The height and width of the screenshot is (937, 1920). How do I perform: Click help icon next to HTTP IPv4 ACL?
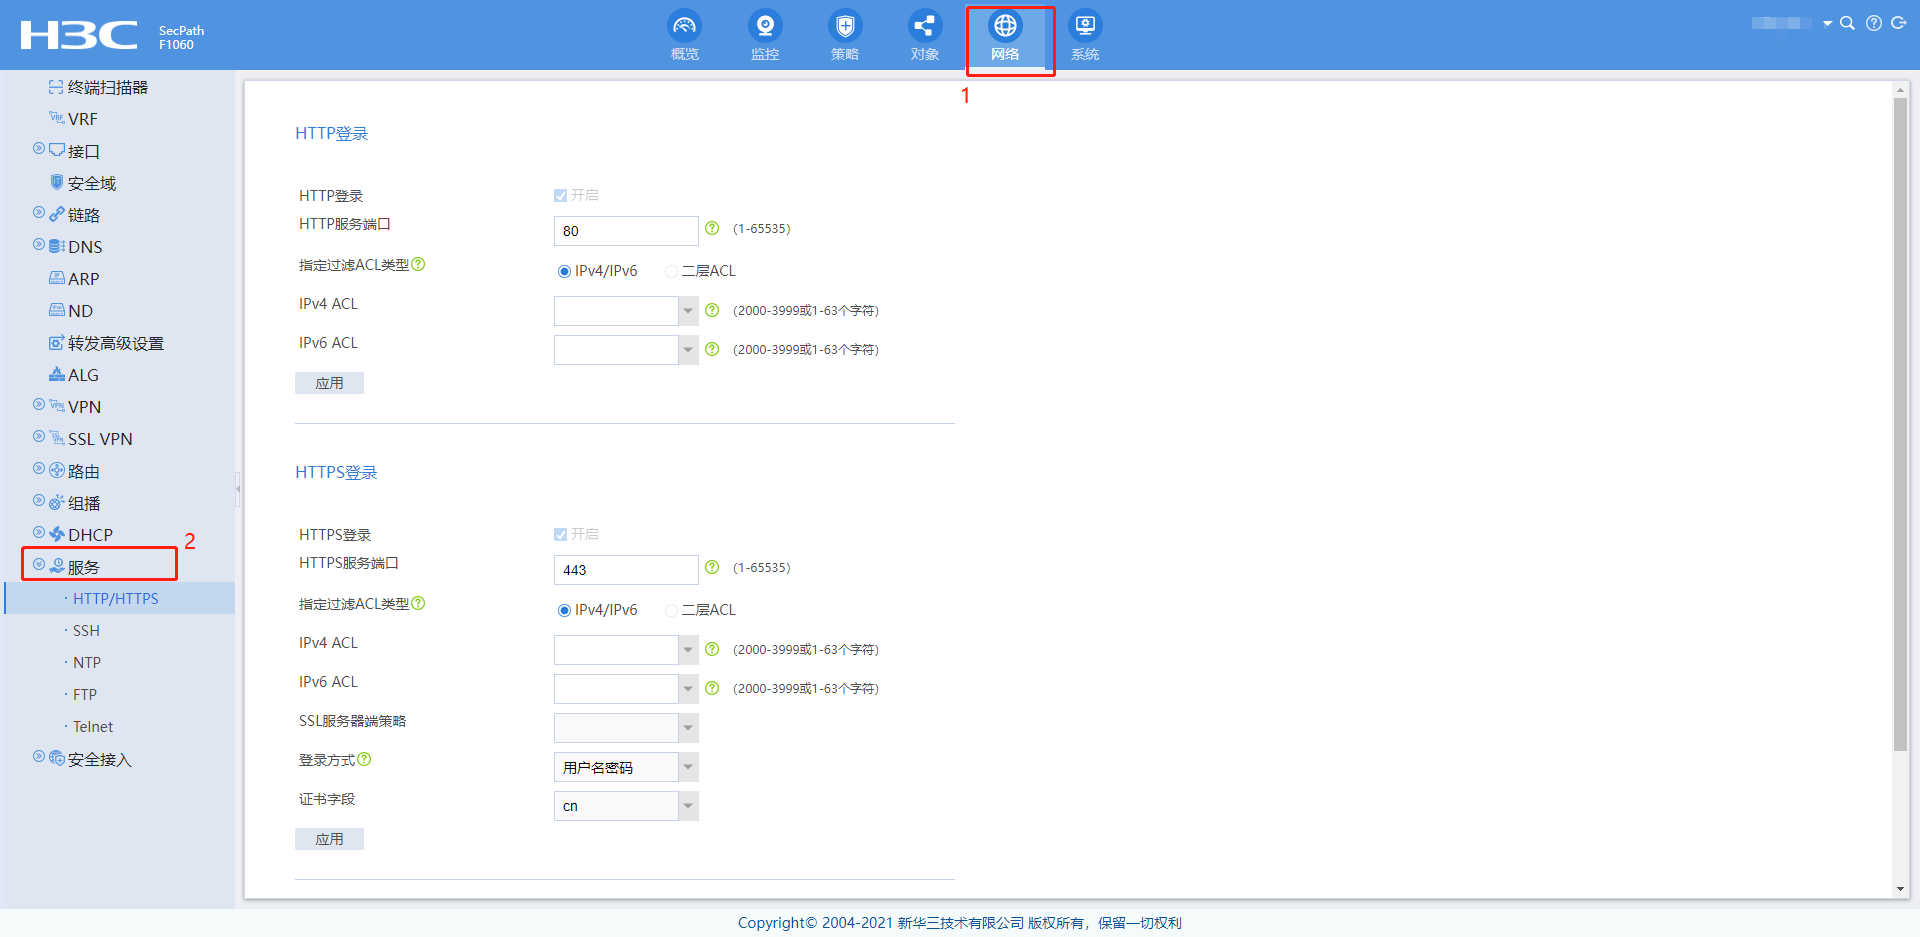pyautogui.click(x=712, y=310)
